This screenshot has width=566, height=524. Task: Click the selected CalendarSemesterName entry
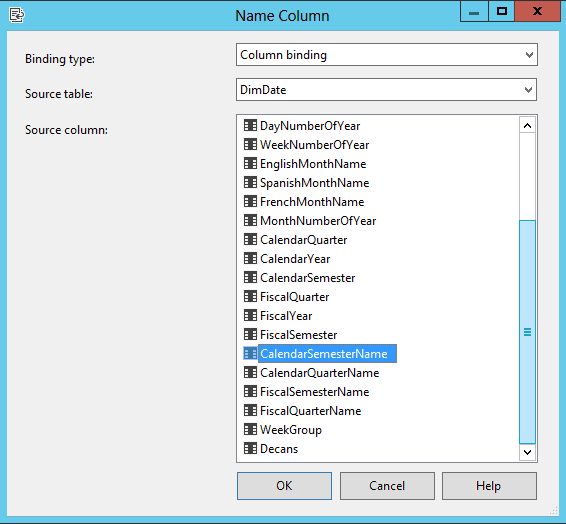click(327, 354)
